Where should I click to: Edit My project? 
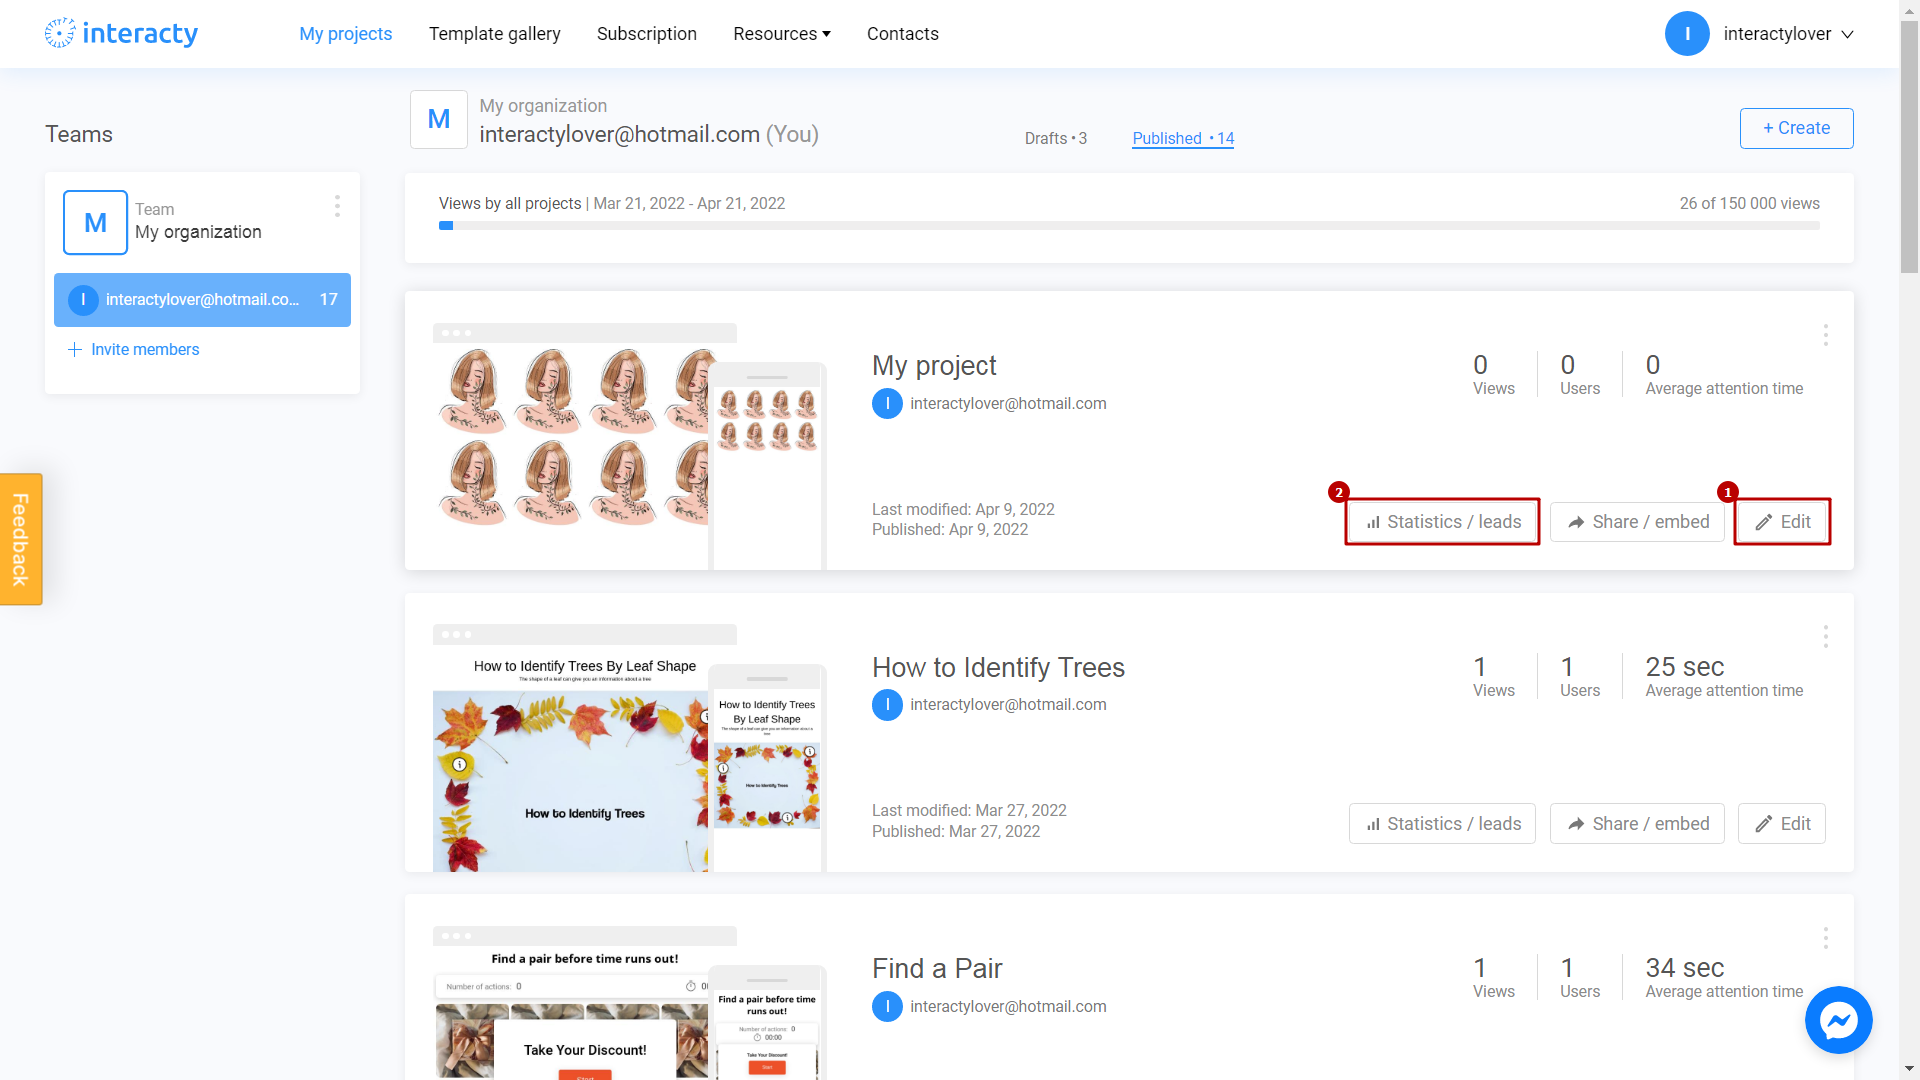pyautogui.click(x=1782, y=522)
